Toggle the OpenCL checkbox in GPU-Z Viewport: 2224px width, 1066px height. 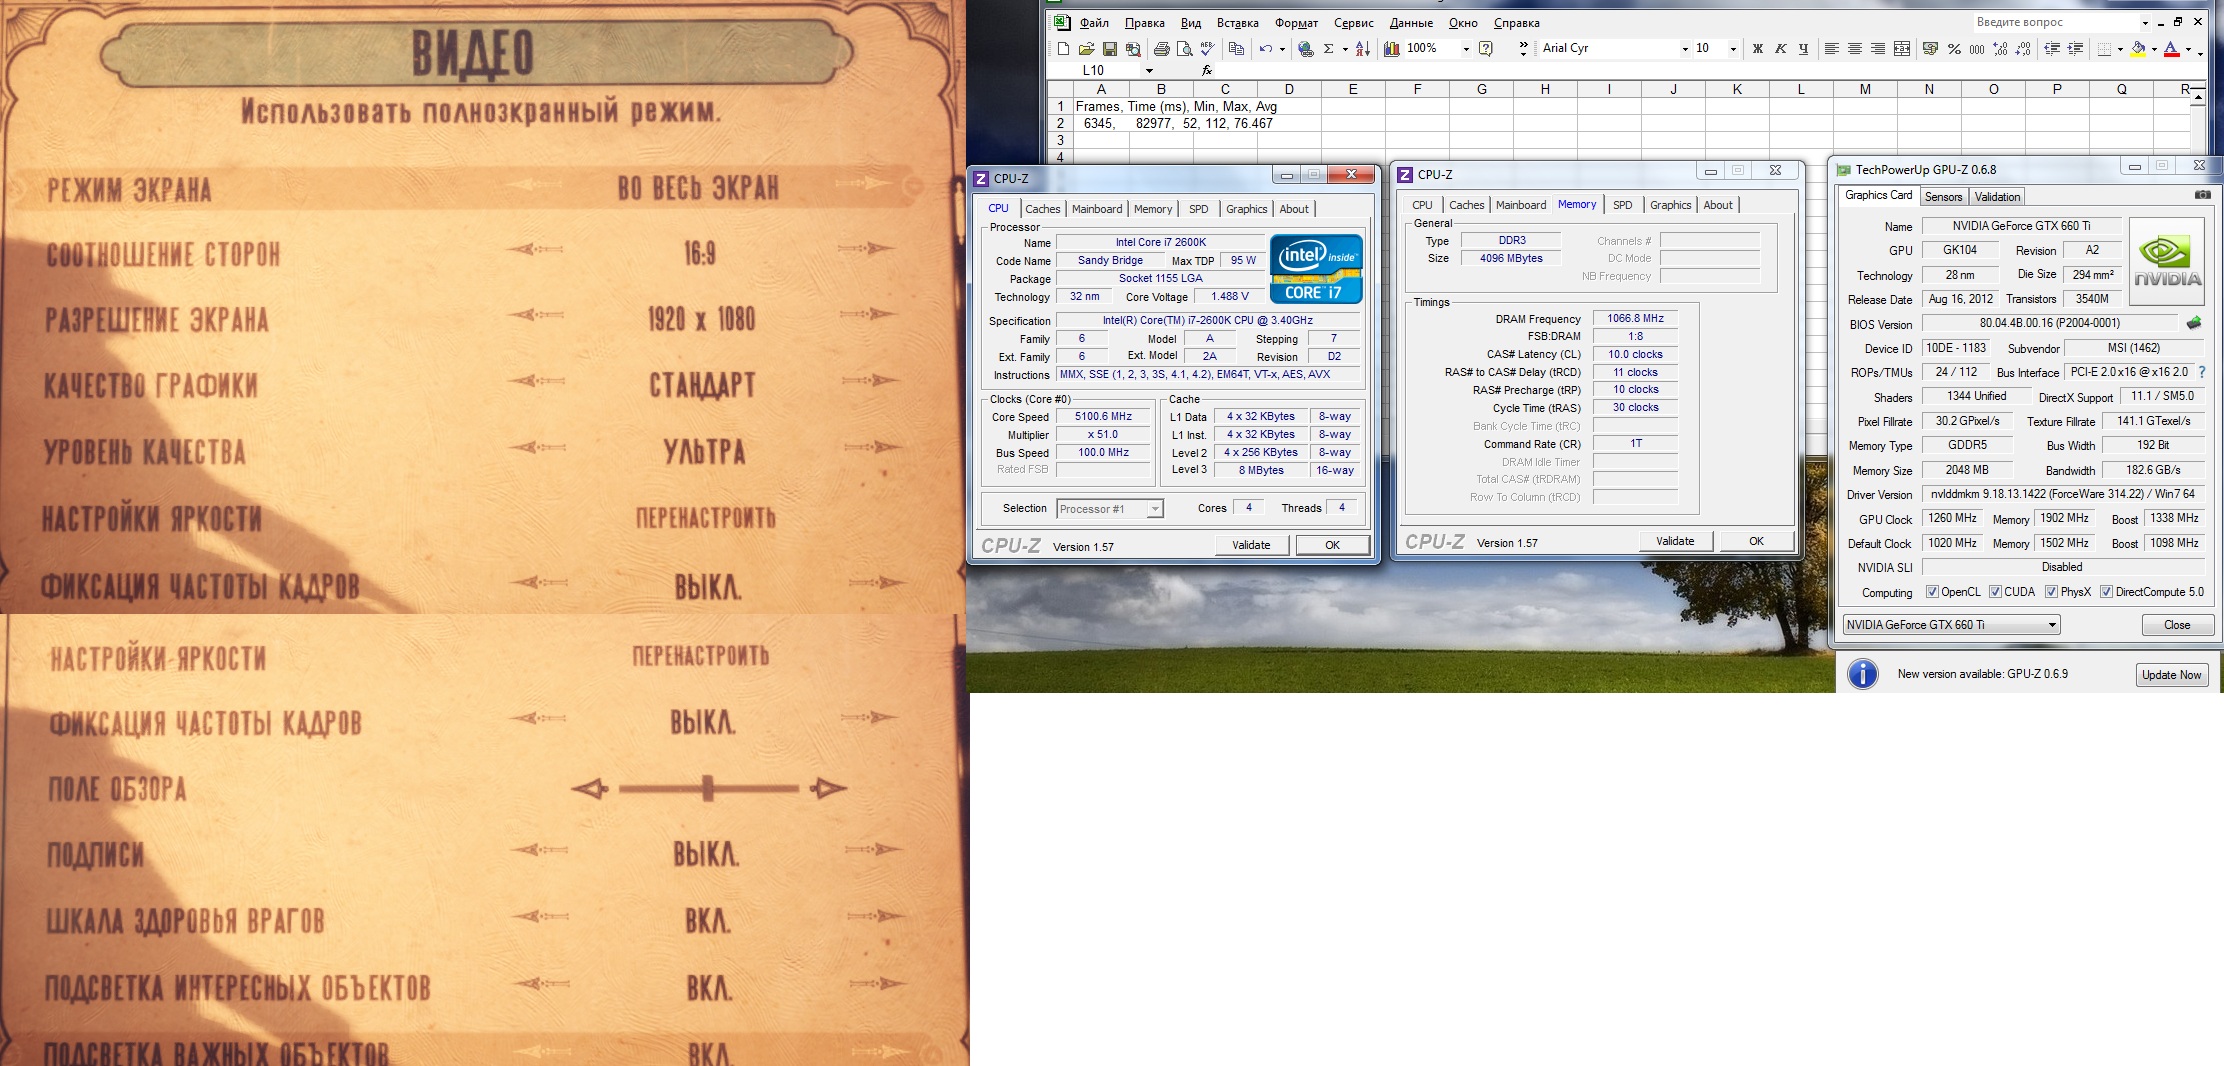[1932, 592]
